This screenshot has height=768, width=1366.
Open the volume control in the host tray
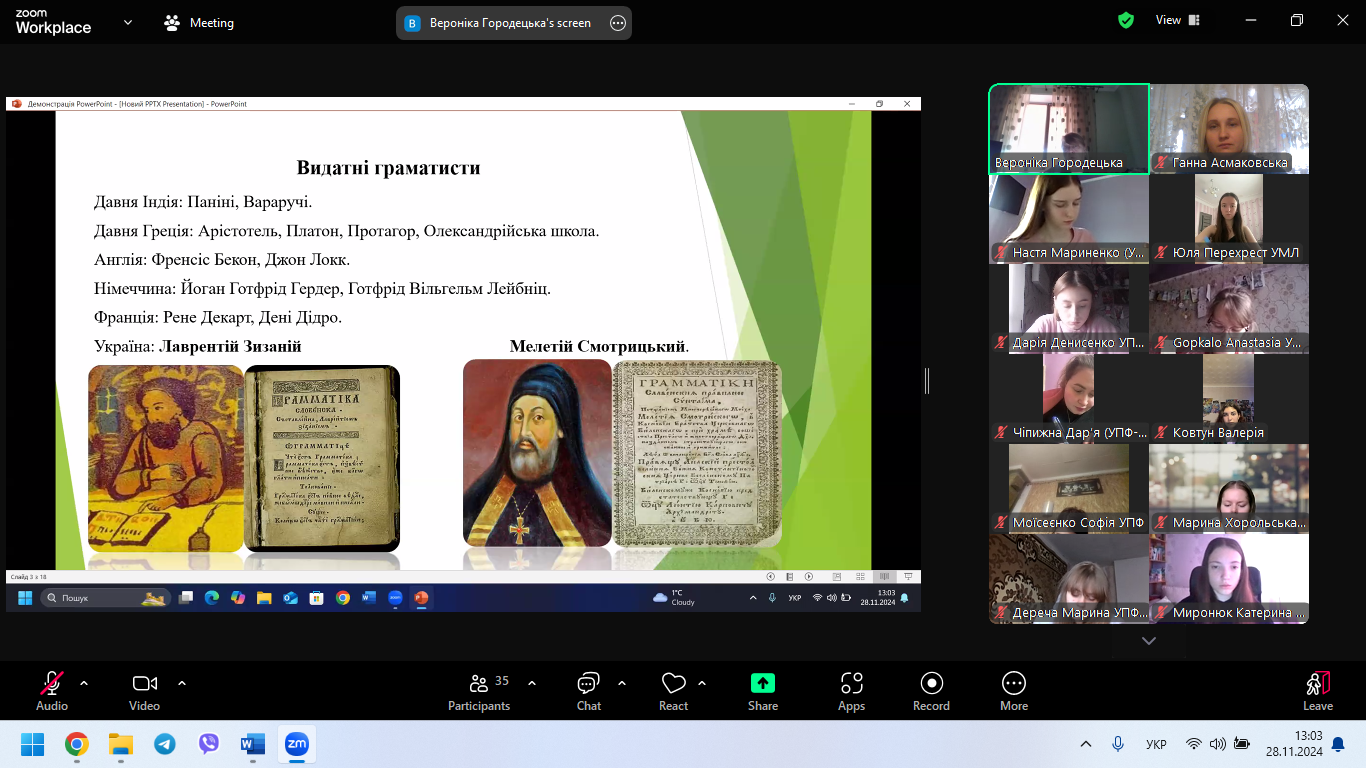click(x=1217, y=744)
